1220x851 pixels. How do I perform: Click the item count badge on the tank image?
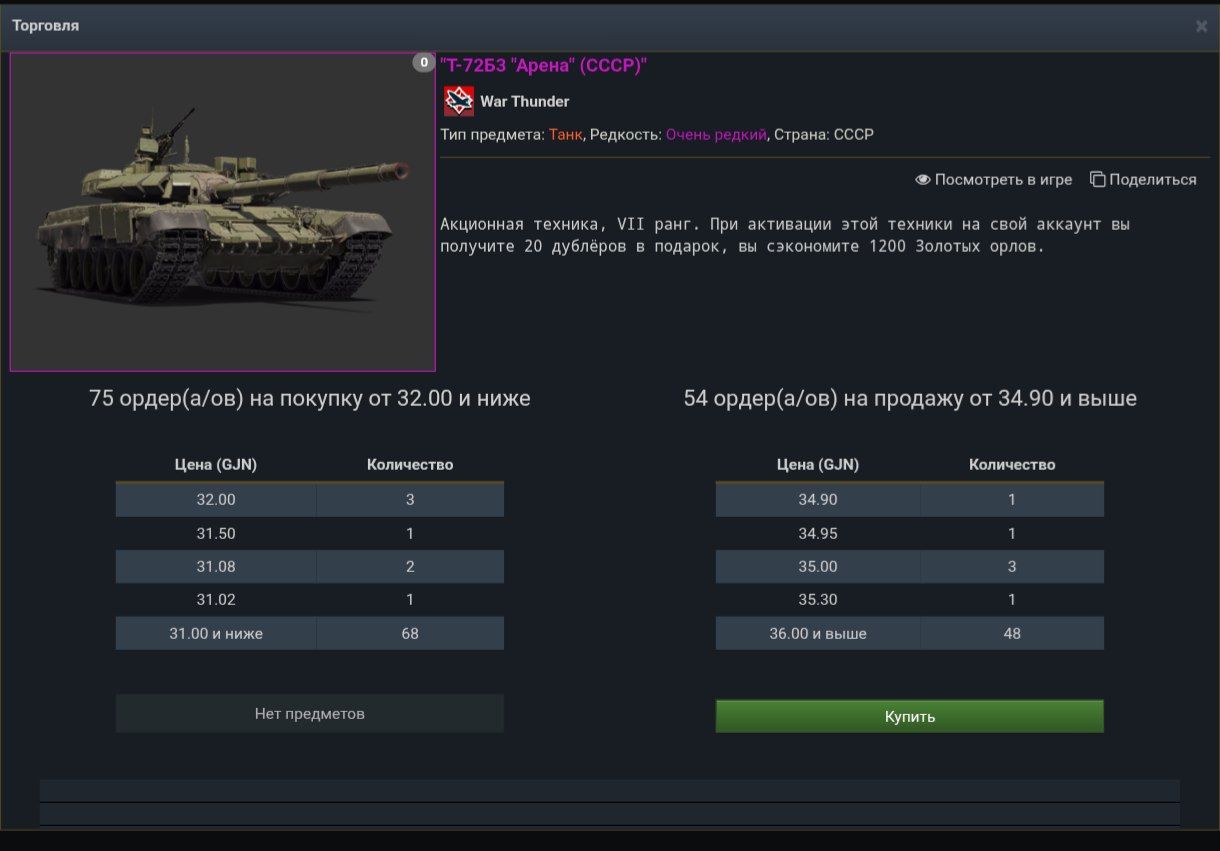pyautogui.click(x=423, y=63)
